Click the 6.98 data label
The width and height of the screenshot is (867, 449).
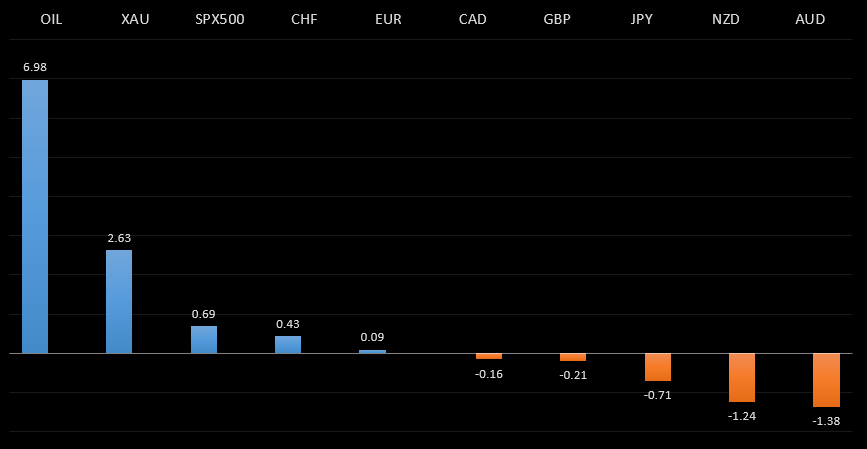[x=35, y=67]
